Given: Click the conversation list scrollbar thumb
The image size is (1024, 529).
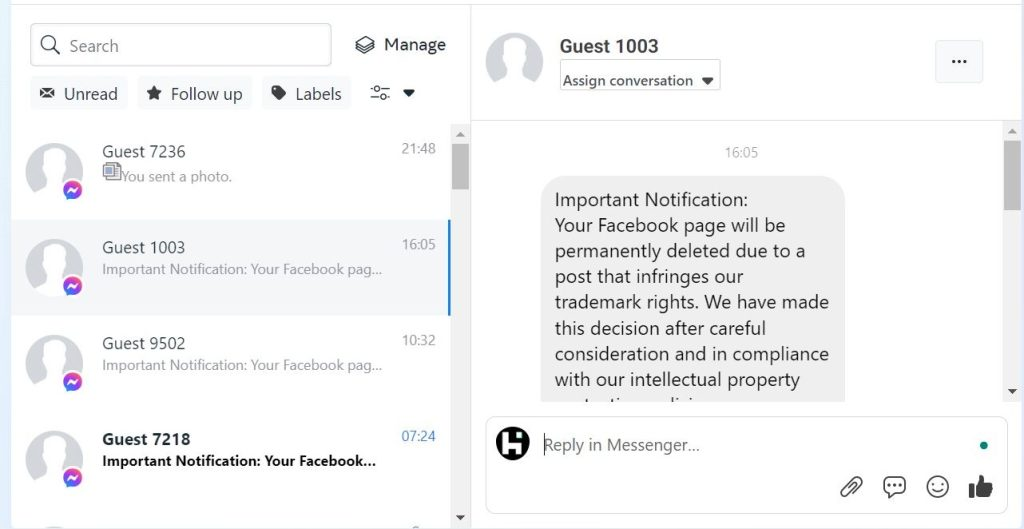Looking at the screenshot, I should [x=460, y=166].
